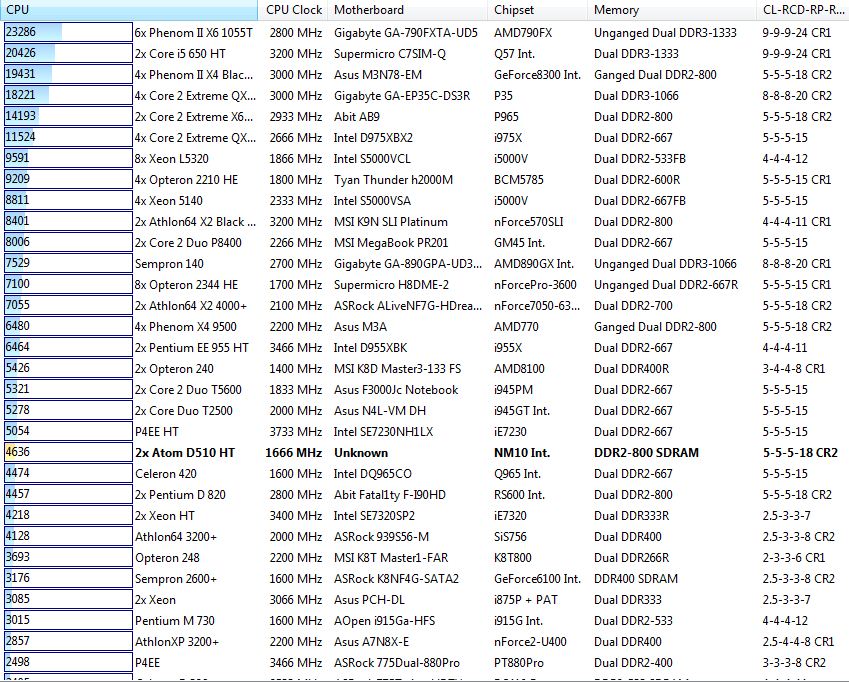
Task: Click the MSI MegaBook PR201 cell
Action: [391, 242]
